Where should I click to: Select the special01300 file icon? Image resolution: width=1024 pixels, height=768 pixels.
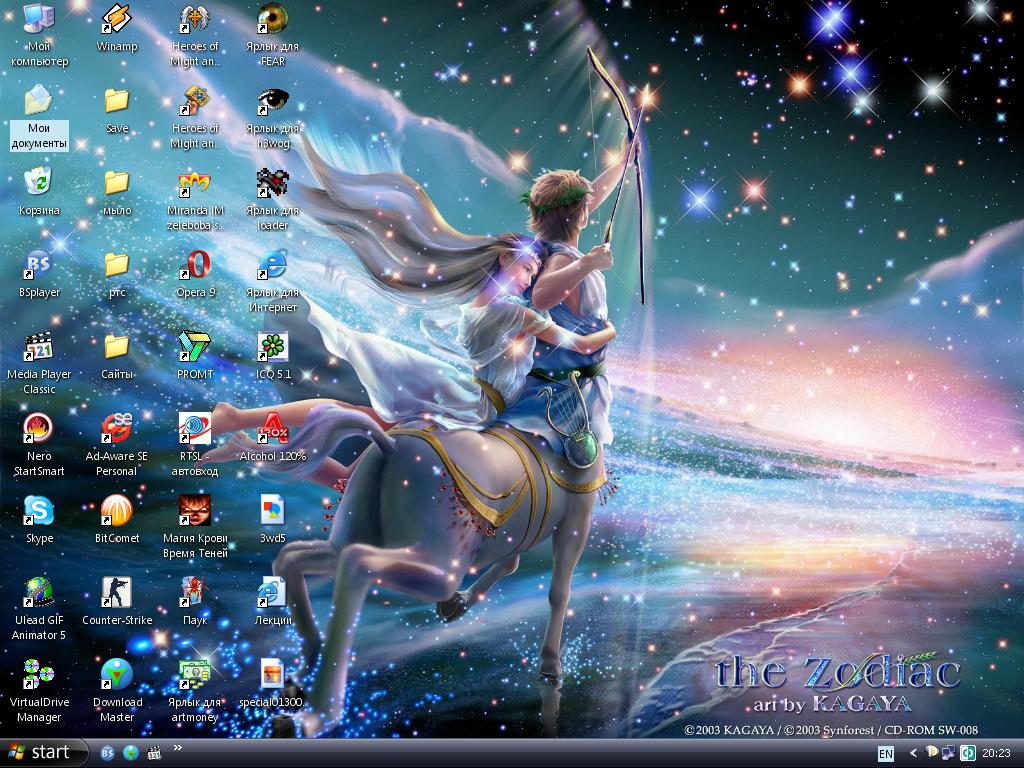click(272, 684)
